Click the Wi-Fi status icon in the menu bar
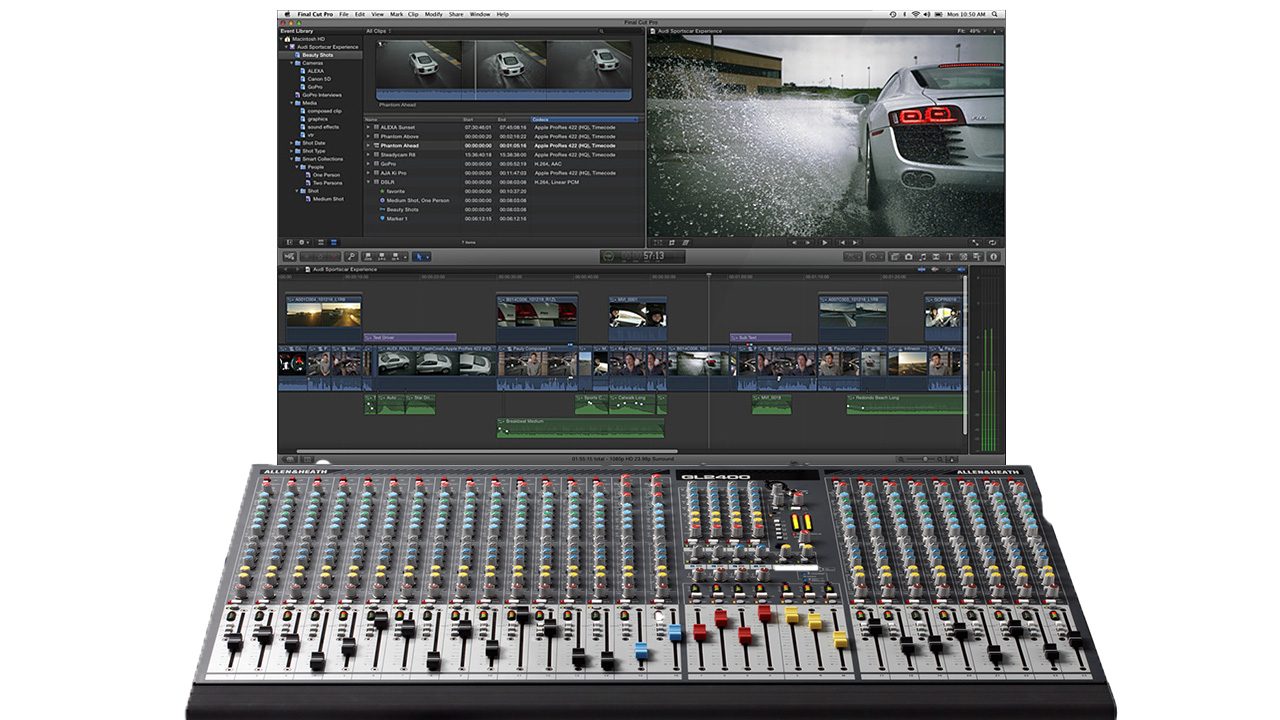The width and height of the screenshot is (1280, 720). pyautogui.click(x=915, y=15)
